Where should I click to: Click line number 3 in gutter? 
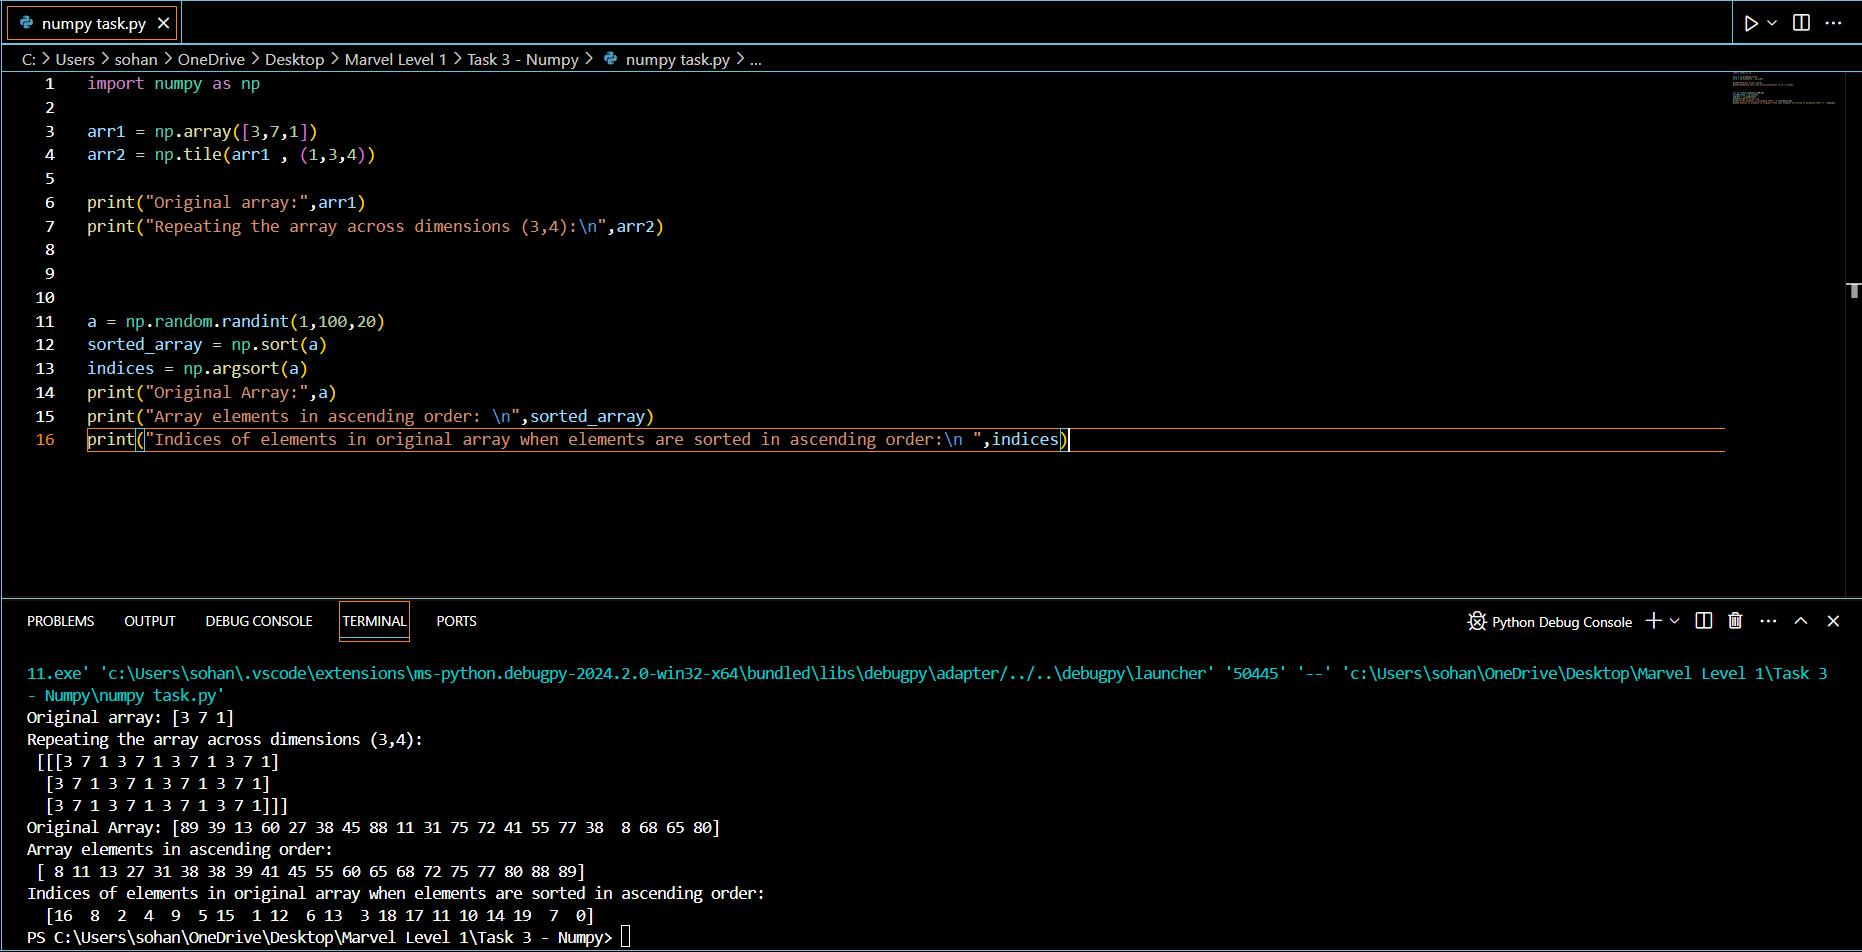[x=50, y=131]
